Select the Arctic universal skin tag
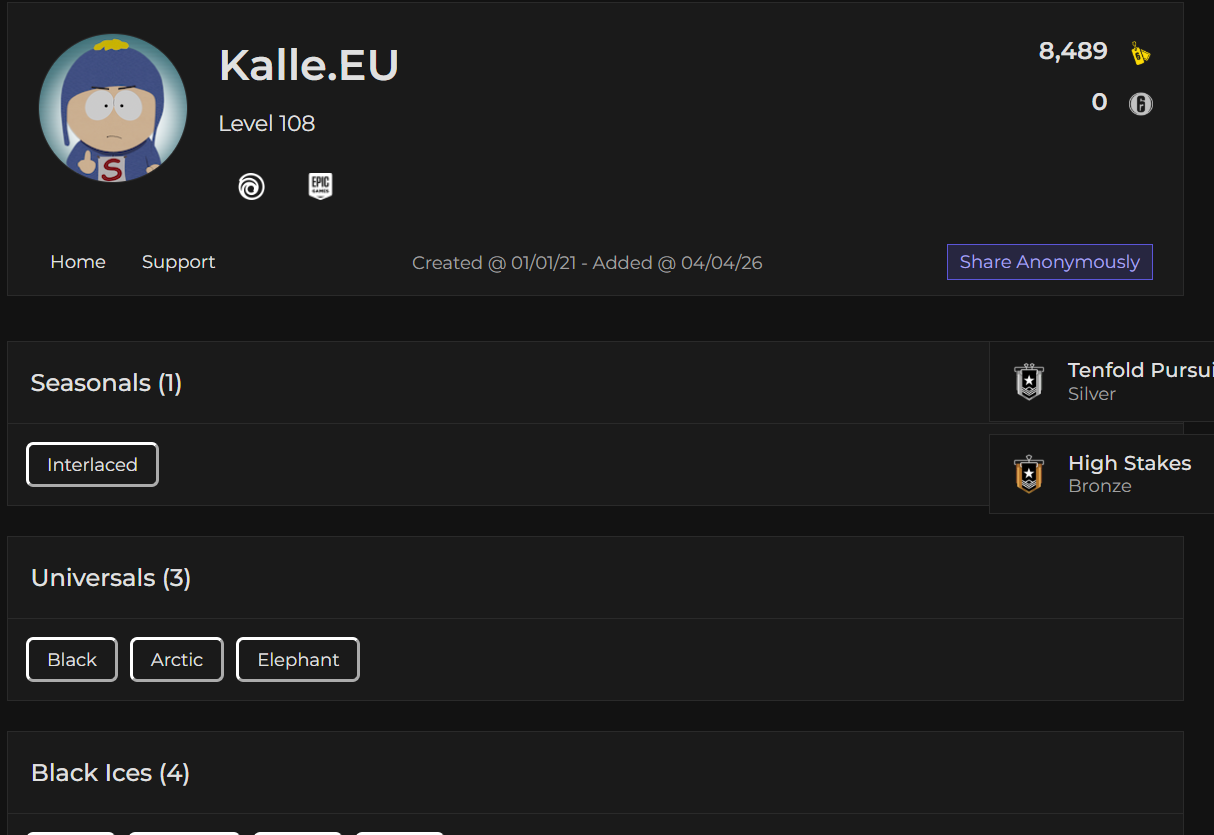This screenshot has height=835, width=1214. (177, 659)
